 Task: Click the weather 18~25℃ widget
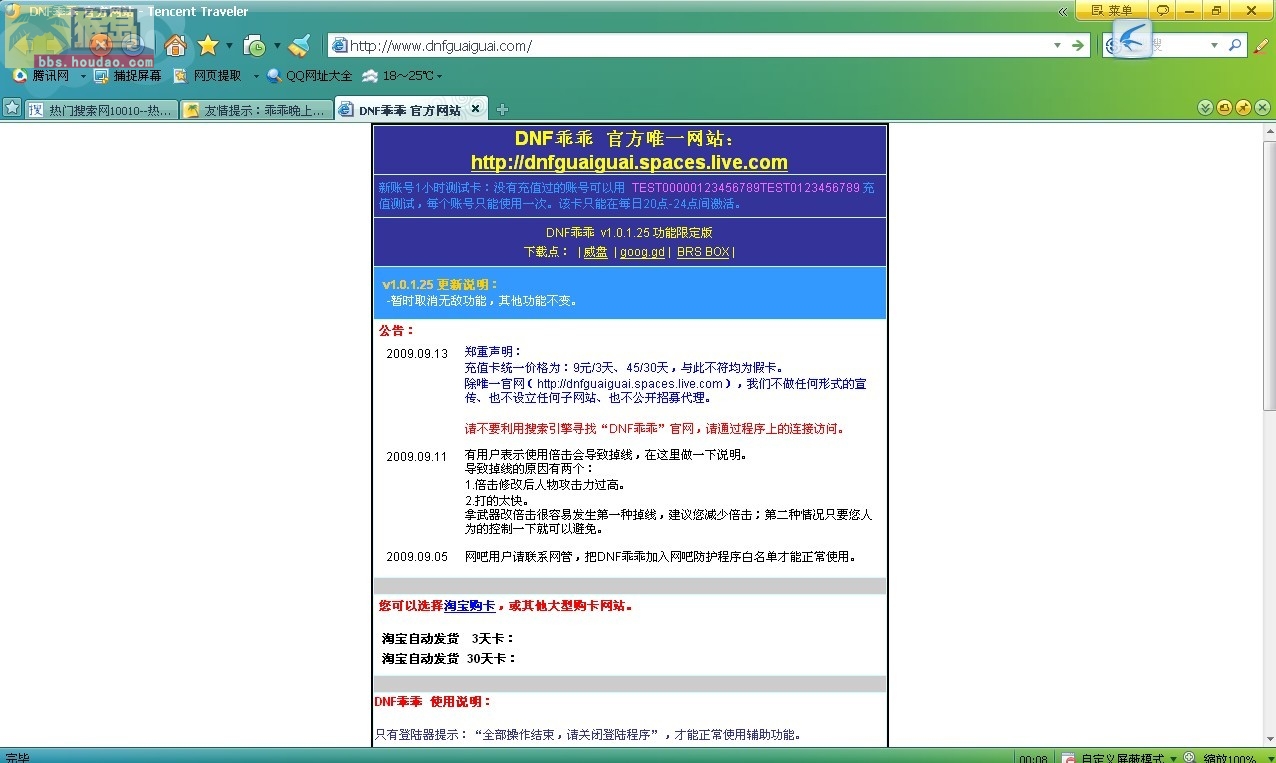[x=398, y=75]
